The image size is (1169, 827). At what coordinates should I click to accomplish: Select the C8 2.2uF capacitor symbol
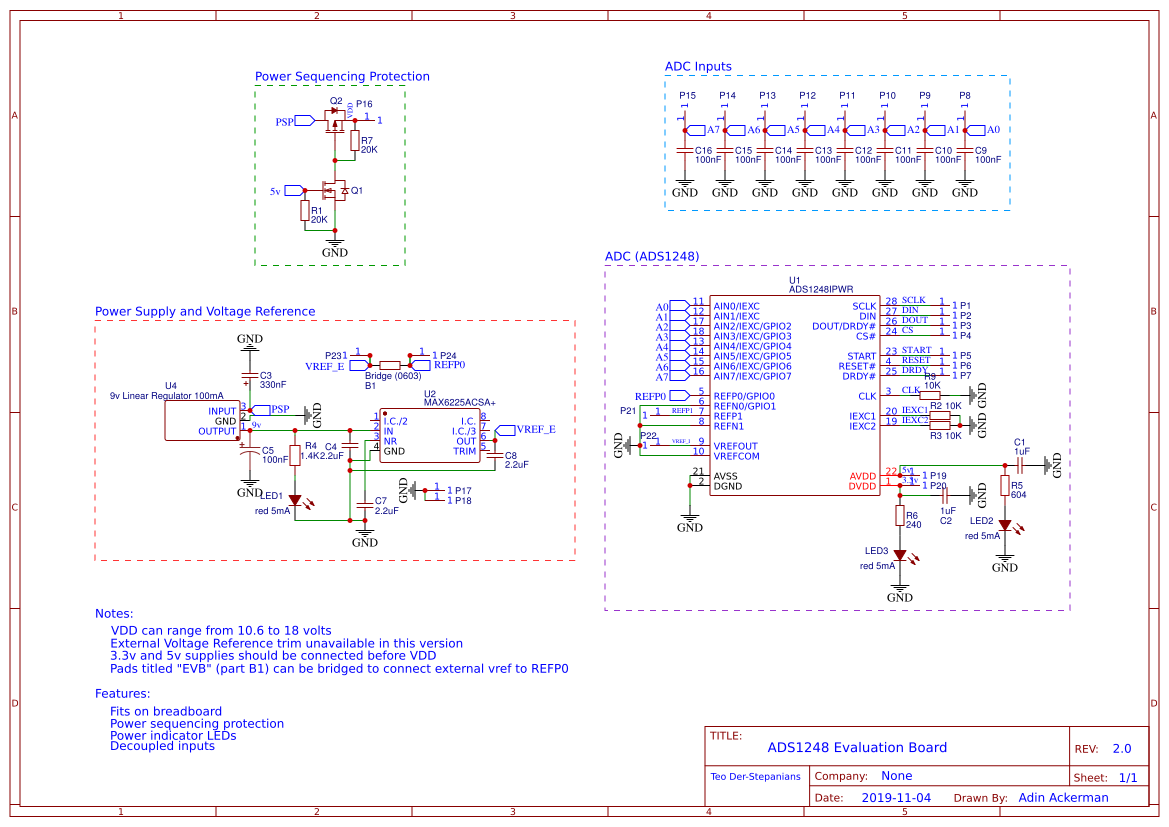point(494,456)
